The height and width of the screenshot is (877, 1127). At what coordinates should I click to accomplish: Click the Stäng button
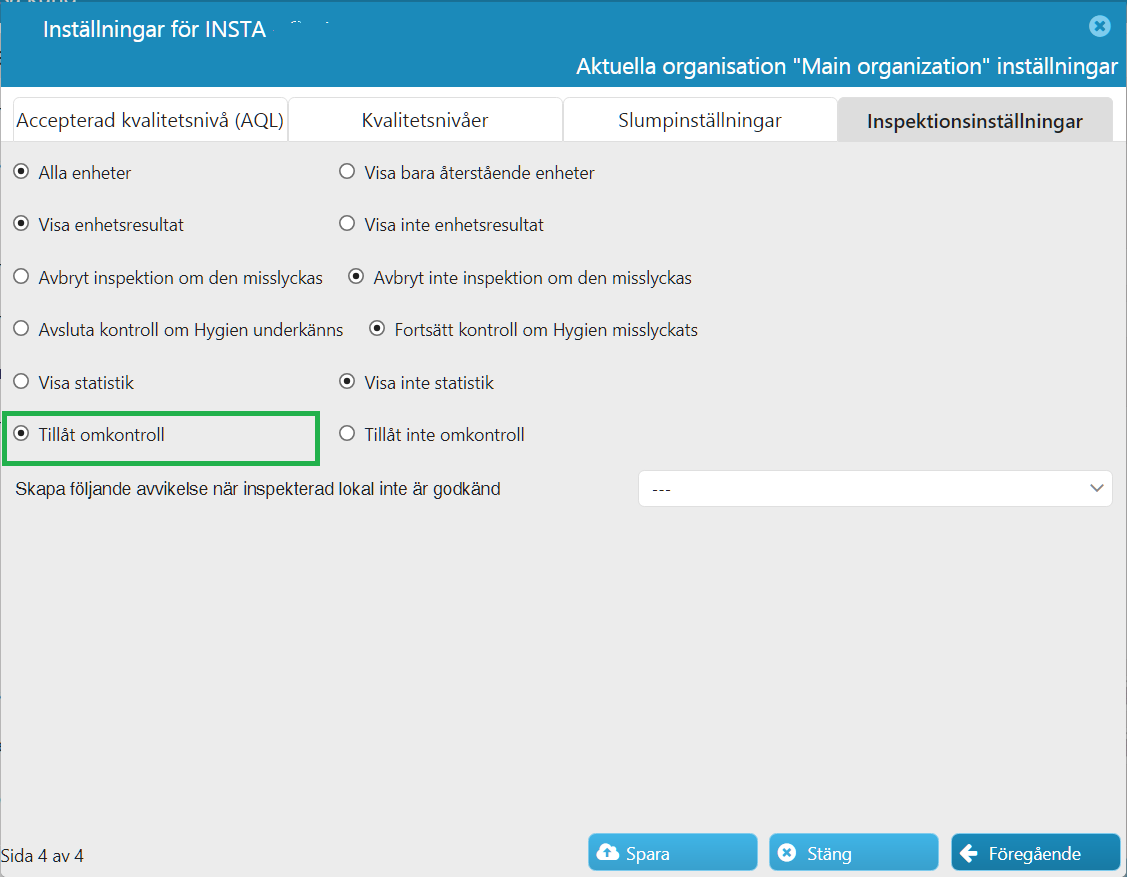pyautogui.click(x=854, y=853)
